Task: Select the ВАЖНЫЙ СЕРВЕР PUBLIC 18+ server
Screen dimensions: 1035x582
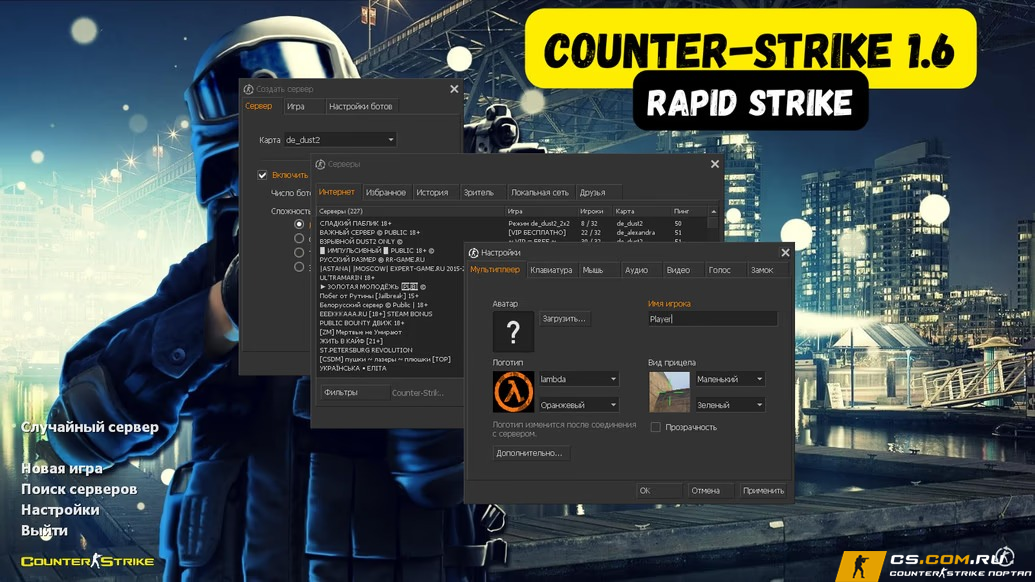Action: pos(512,233)
